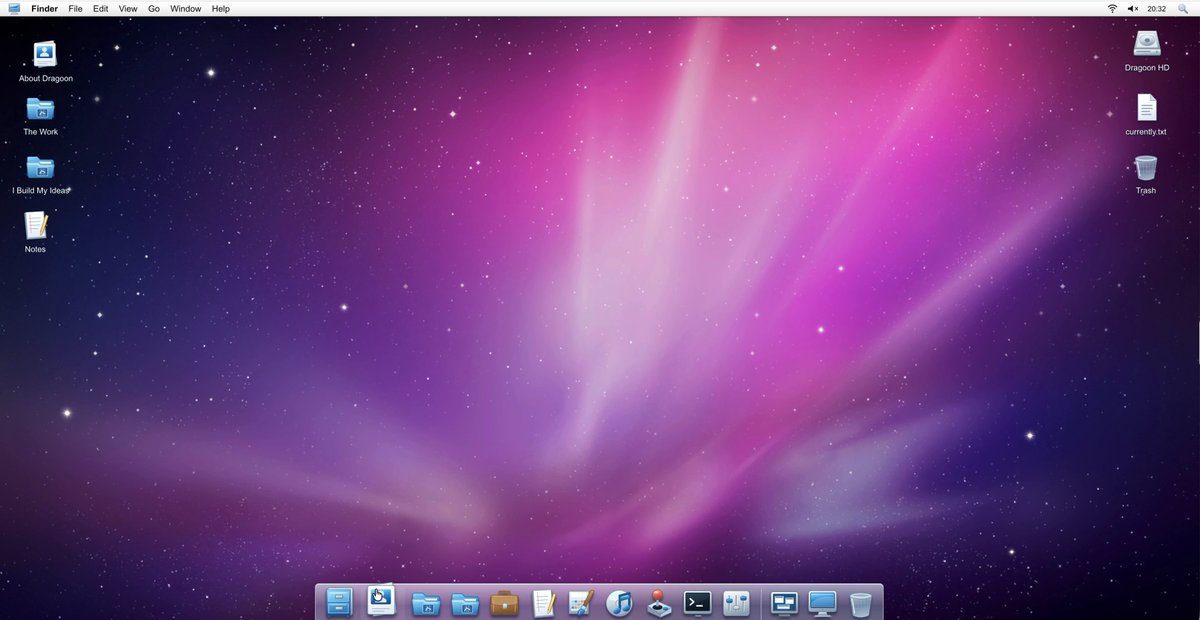Viewport: 1200px width, 620px height.
Task: Click the system logo in the menu bar
Action: pos(14,8)
